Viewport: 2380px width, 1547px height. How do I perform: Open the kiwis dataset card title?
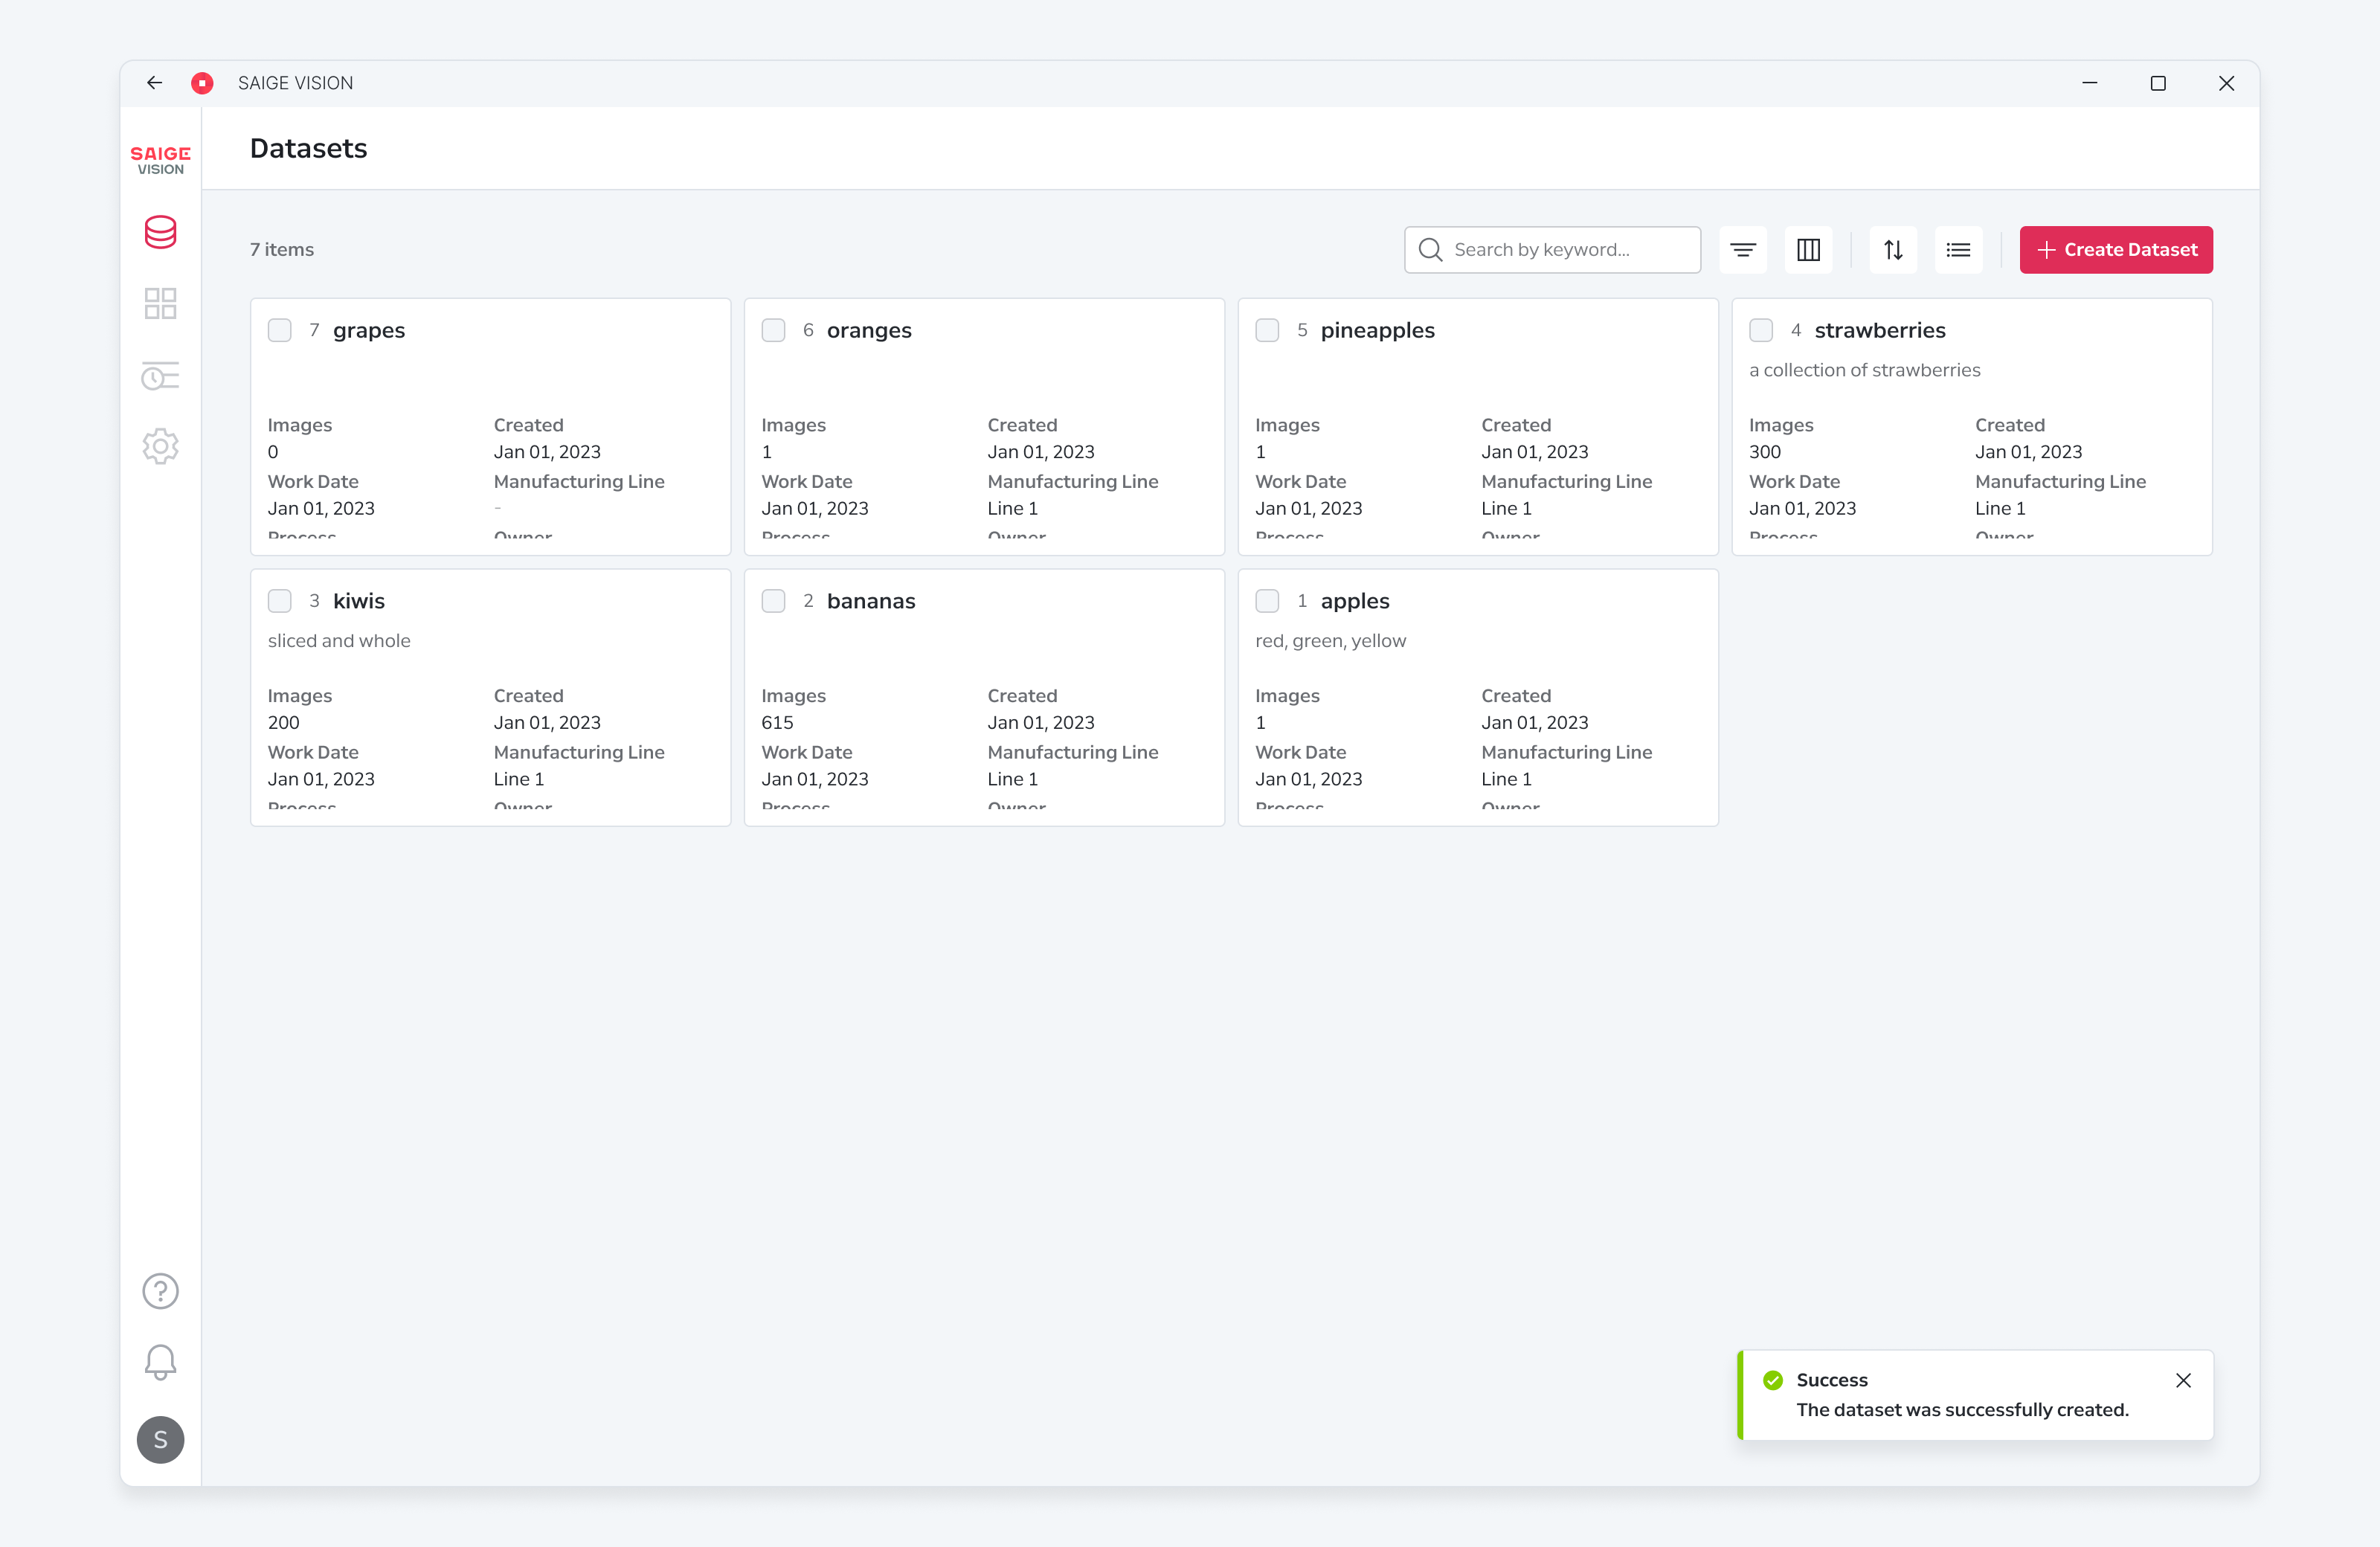click(x=359, y=601)
